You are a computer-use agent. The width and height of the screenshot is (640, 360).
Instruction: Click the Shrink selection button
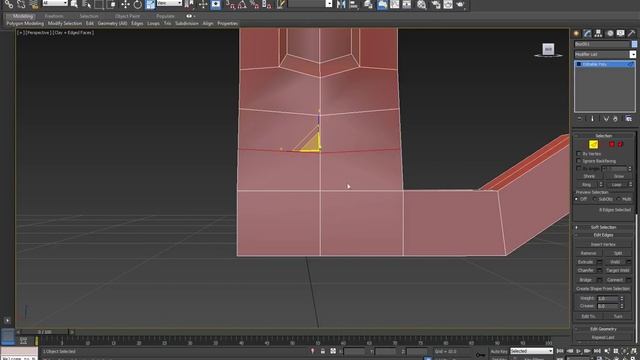coord(589,176)
